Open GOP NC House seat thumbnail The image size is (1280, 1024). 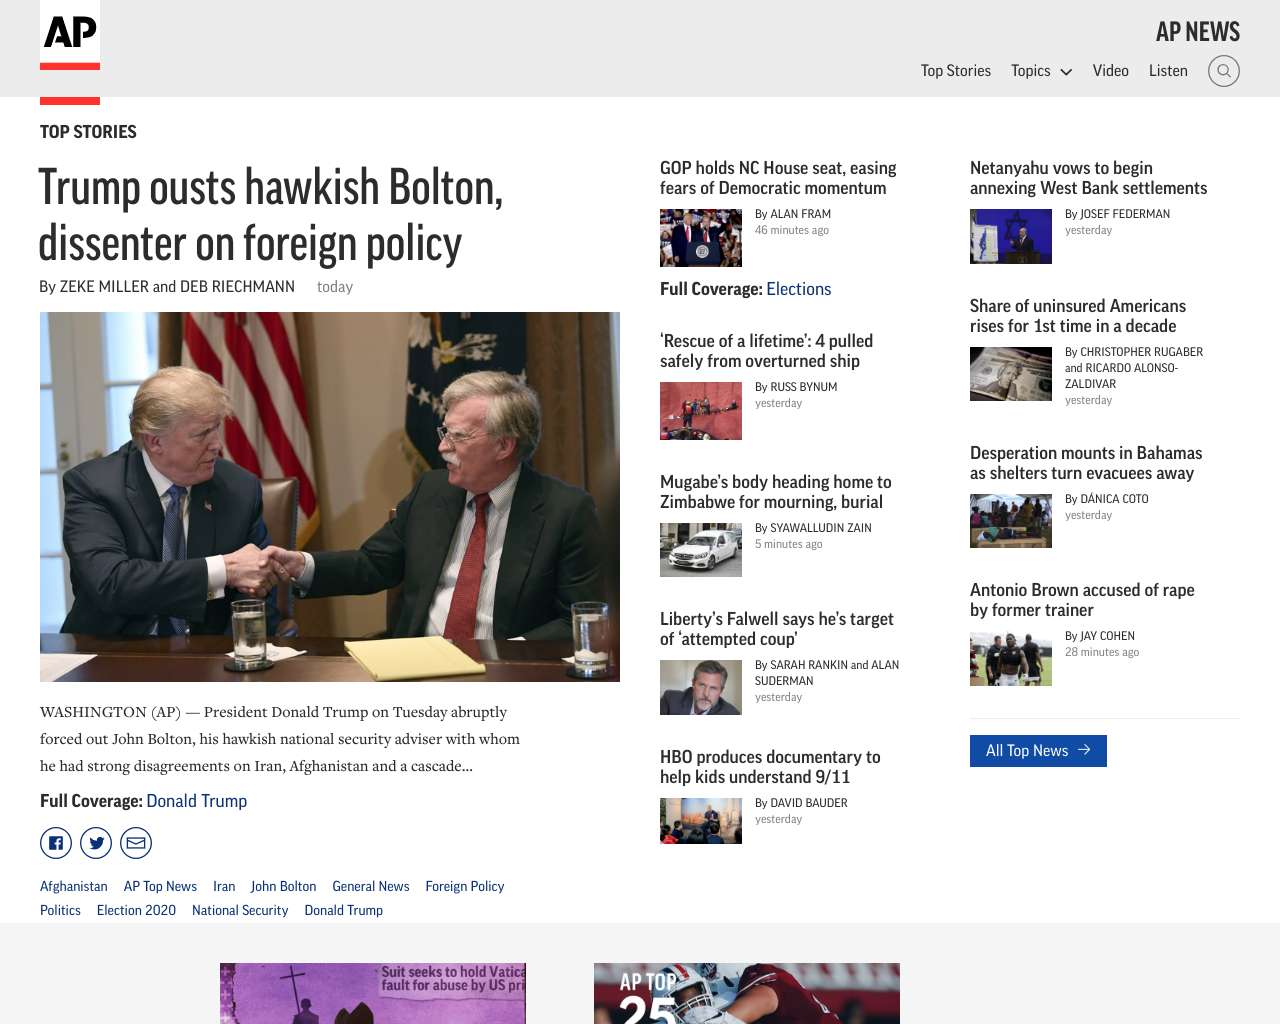coord(701,238)
